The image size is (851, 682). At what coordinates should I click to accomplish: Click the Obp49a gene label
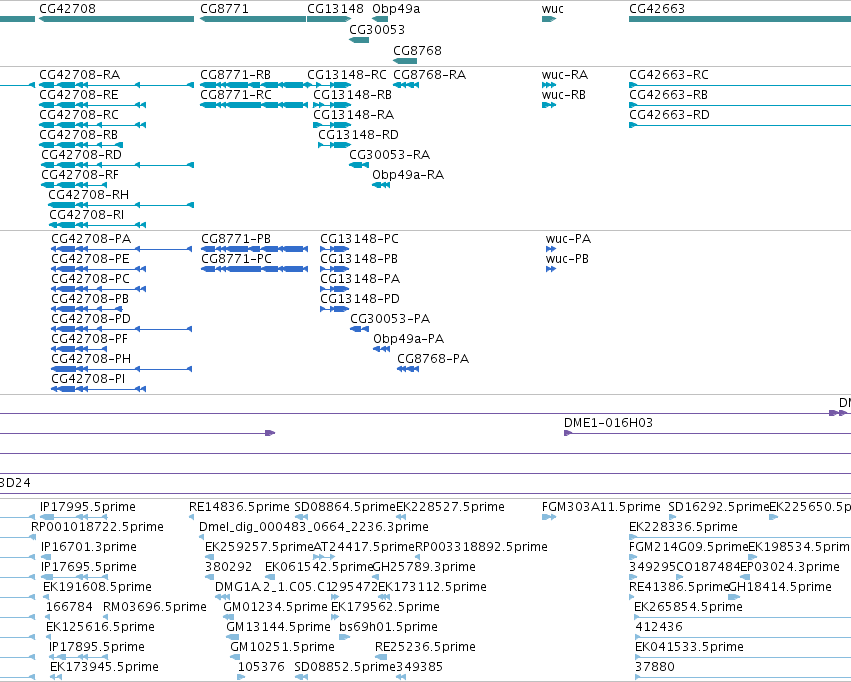click(396, 9)
